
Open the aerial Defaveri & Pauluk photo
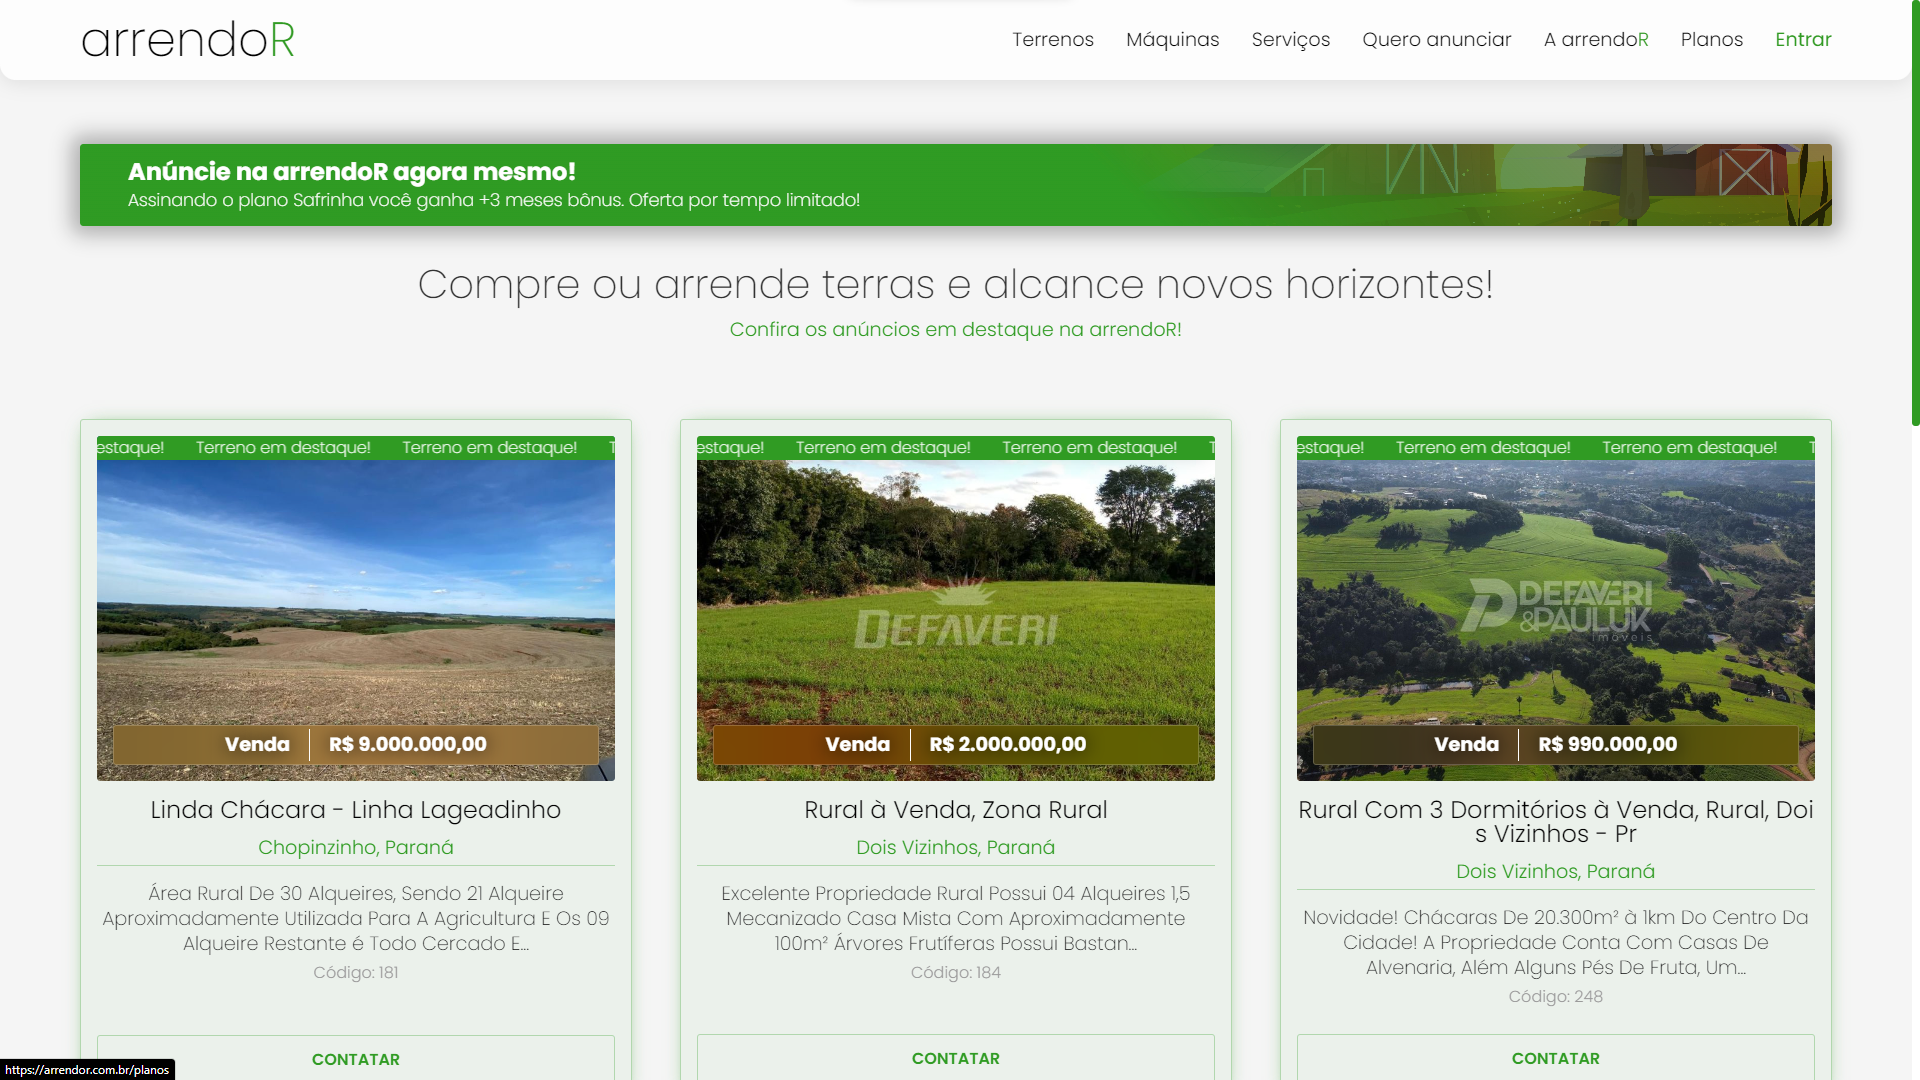[x=1555, y=600]
